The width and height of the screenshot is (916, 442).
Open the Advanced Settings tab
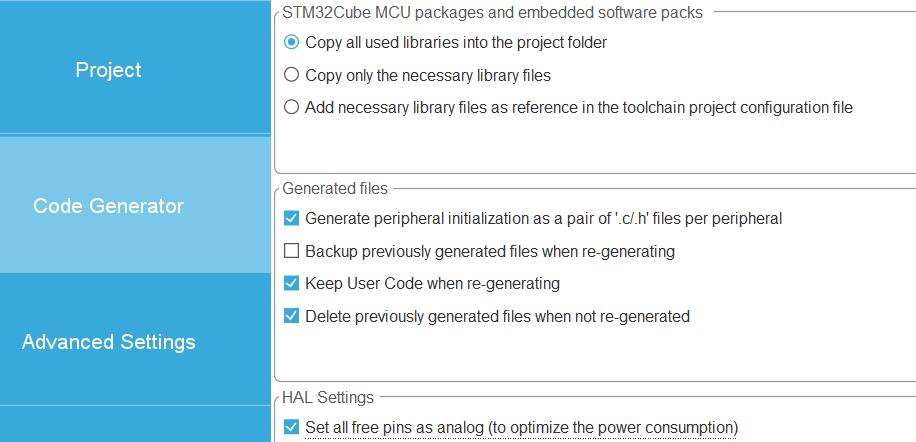point(109,342)
